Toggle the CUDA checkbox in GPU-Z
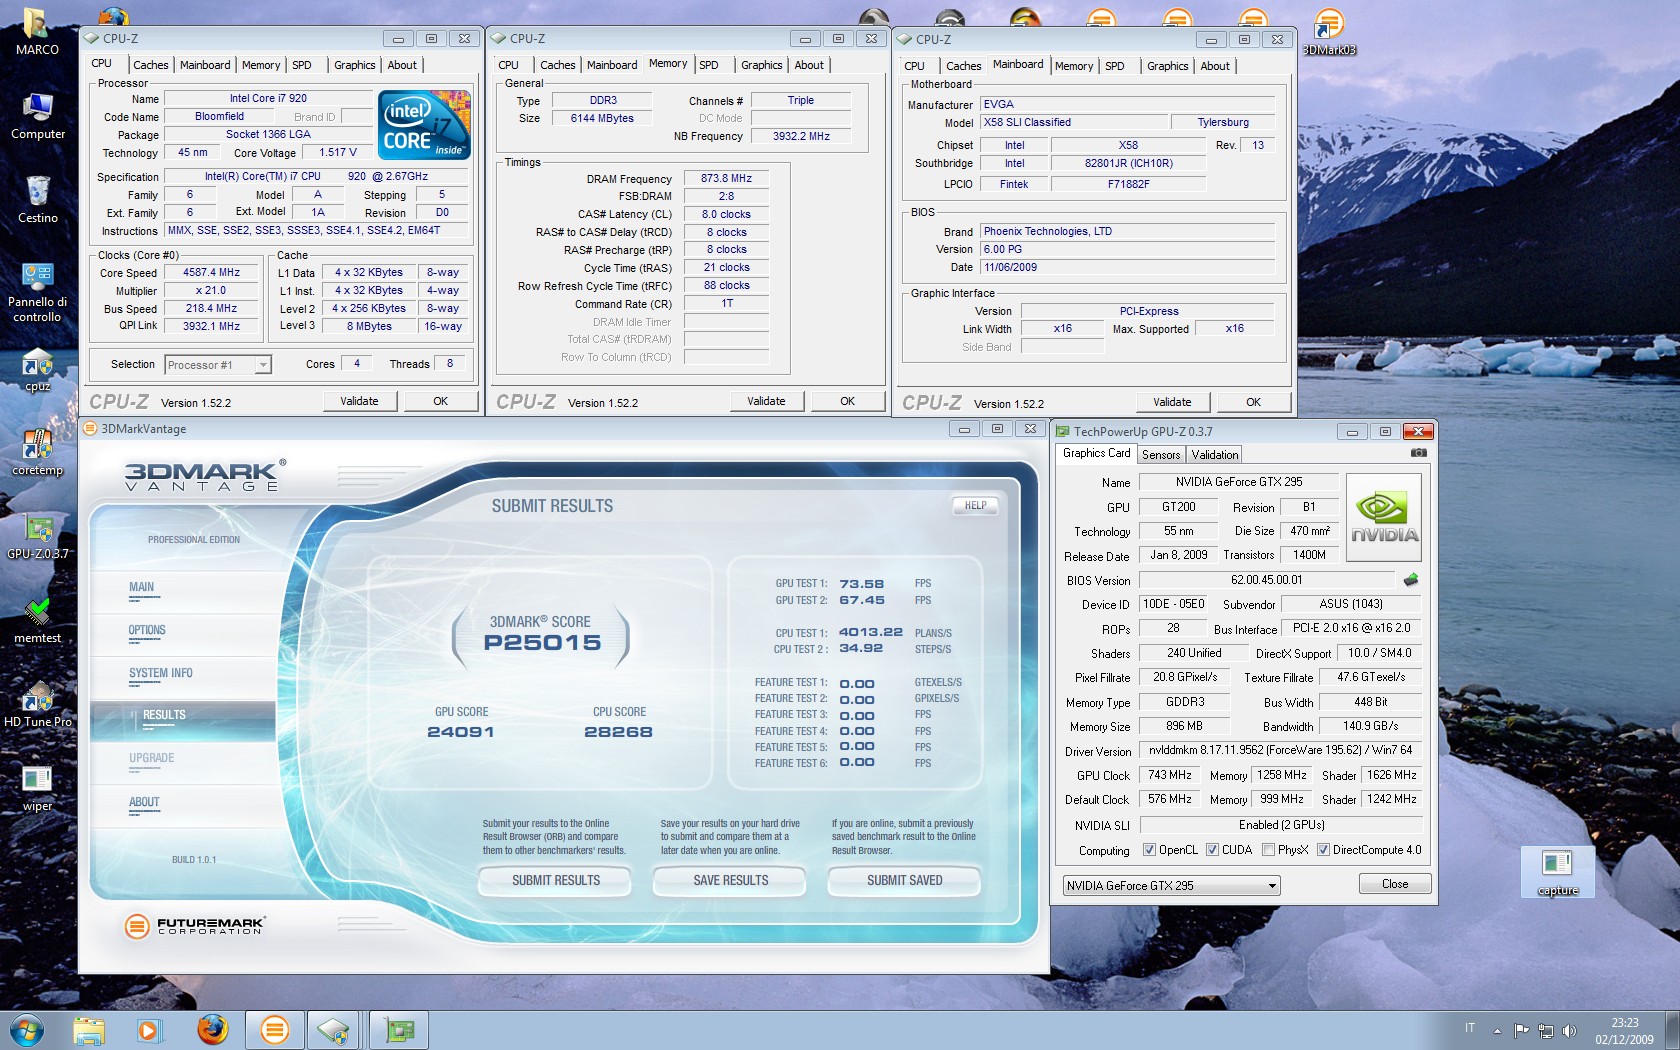 1212,850
